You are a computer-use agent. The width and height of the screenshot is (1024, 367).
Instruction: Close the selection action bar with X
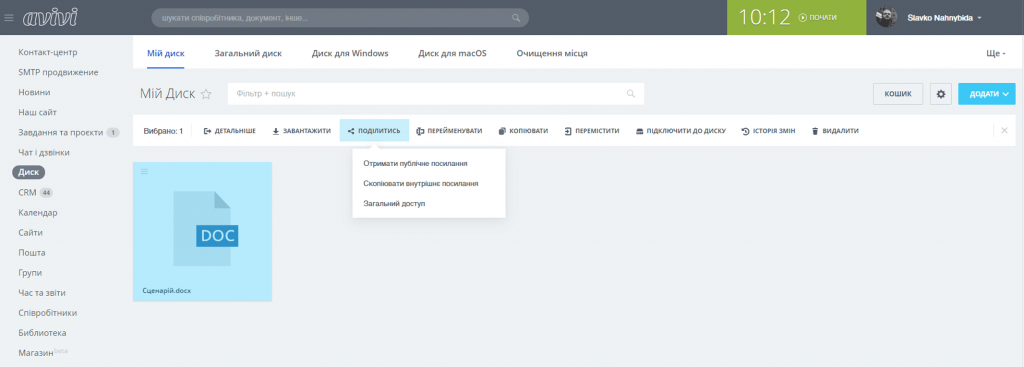click(1004, 131)
